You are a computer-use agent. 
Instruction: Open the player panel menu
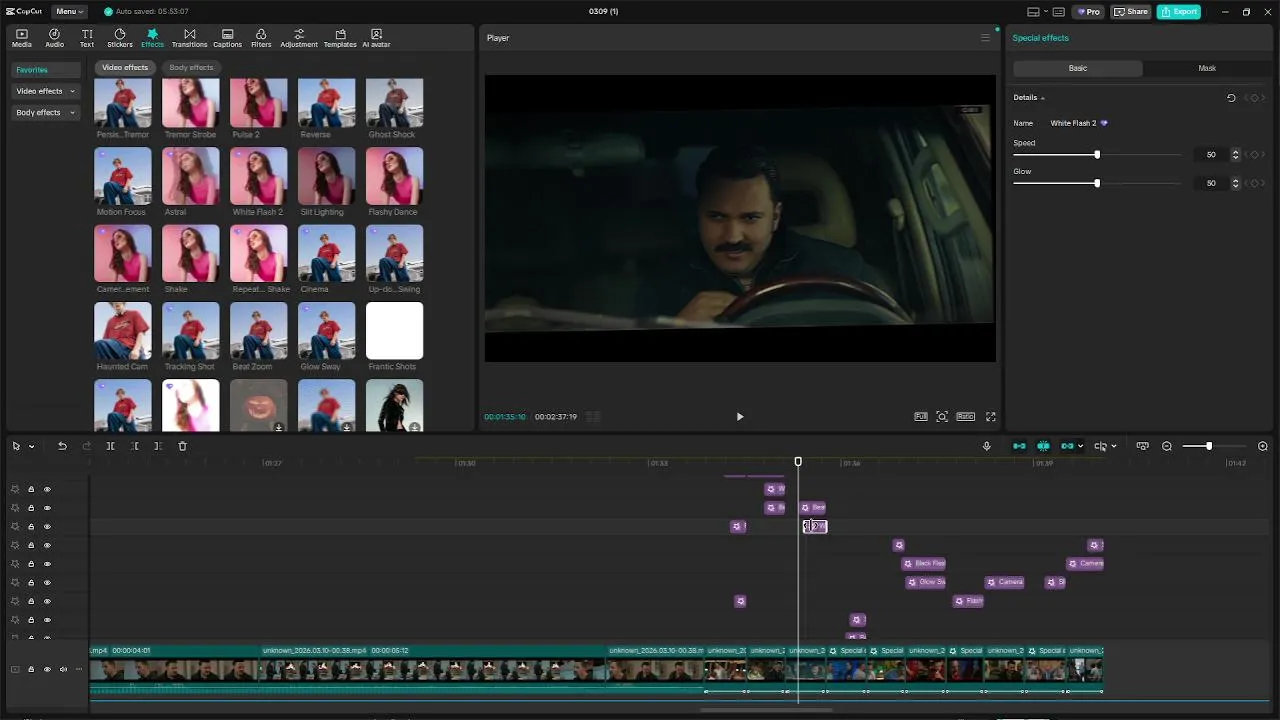985,38
